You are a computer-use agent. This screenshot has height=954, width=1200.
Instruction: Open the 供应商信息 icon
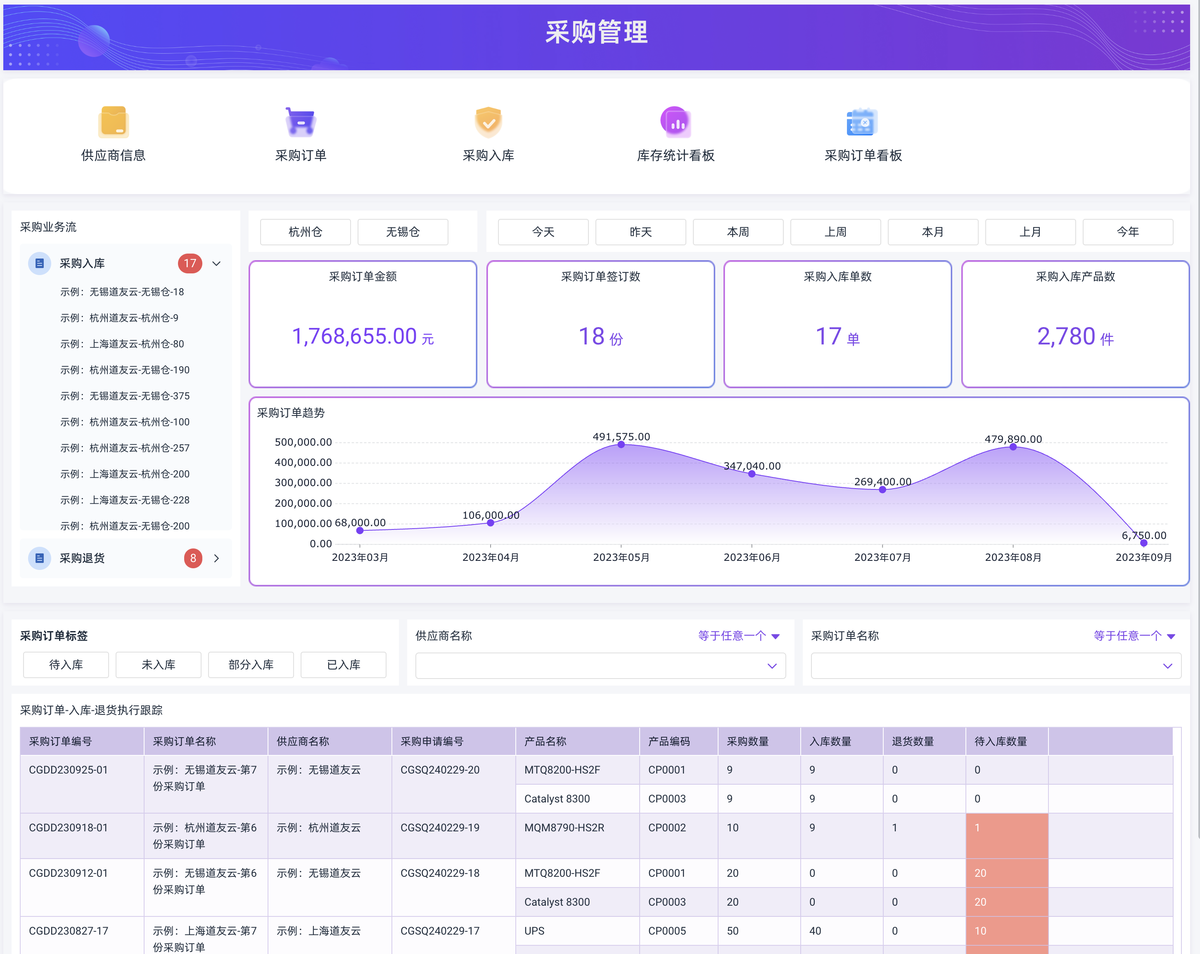(113, 120)
